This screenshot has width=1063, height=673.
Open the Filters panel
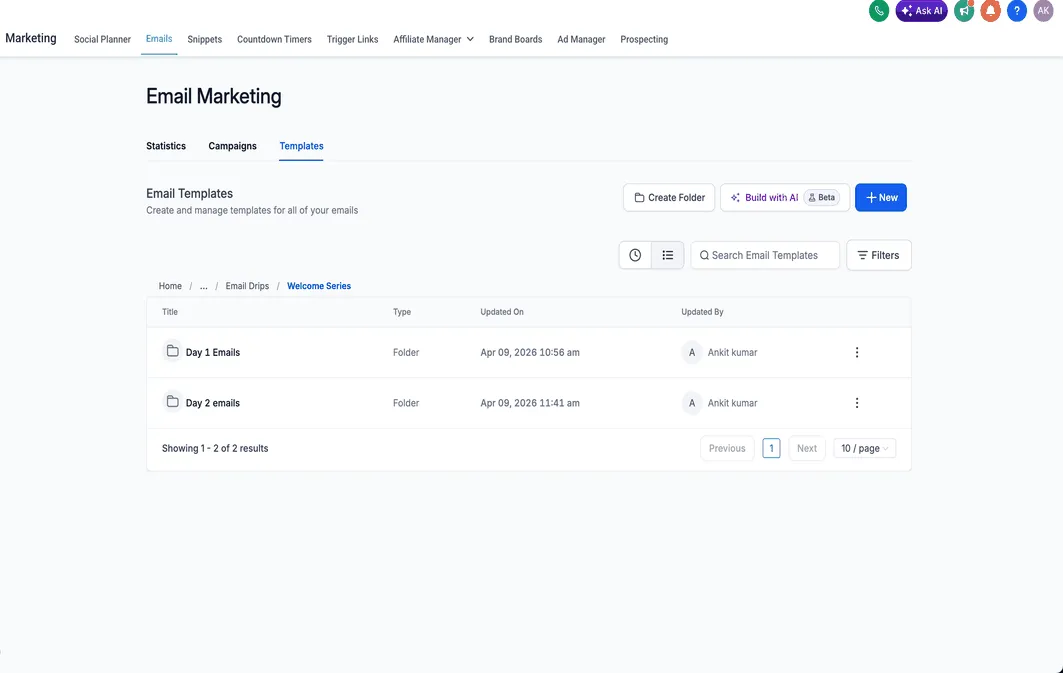click(x=878, y=255)
